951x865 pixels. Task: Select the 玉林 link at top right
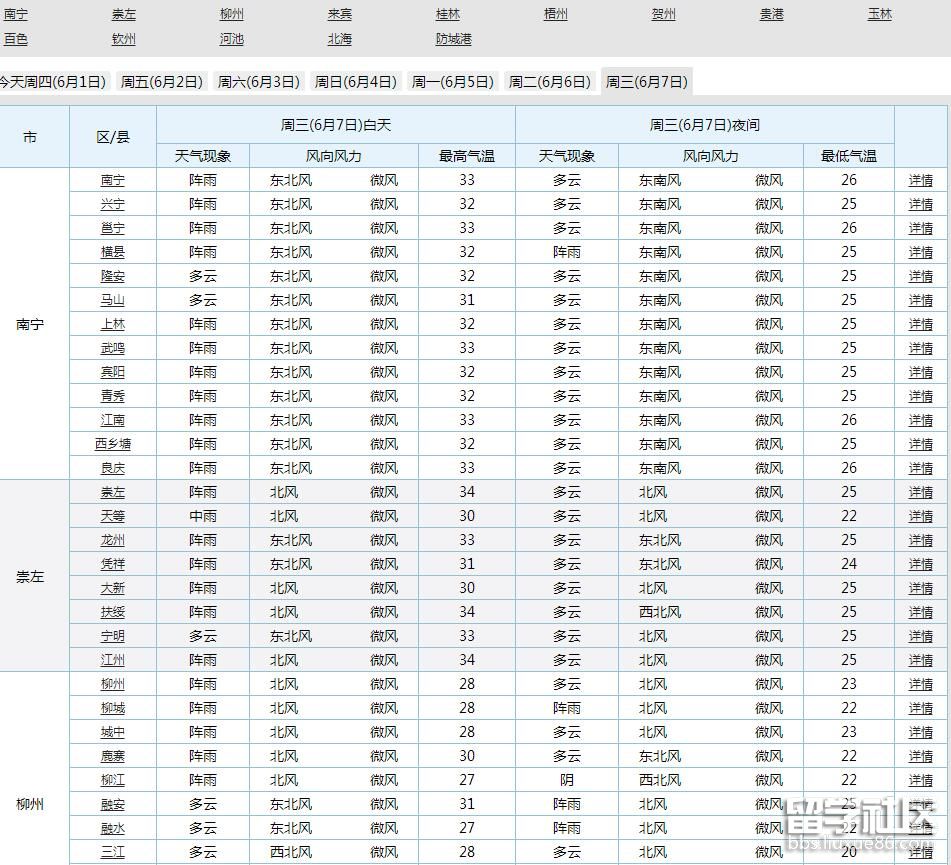879,14
